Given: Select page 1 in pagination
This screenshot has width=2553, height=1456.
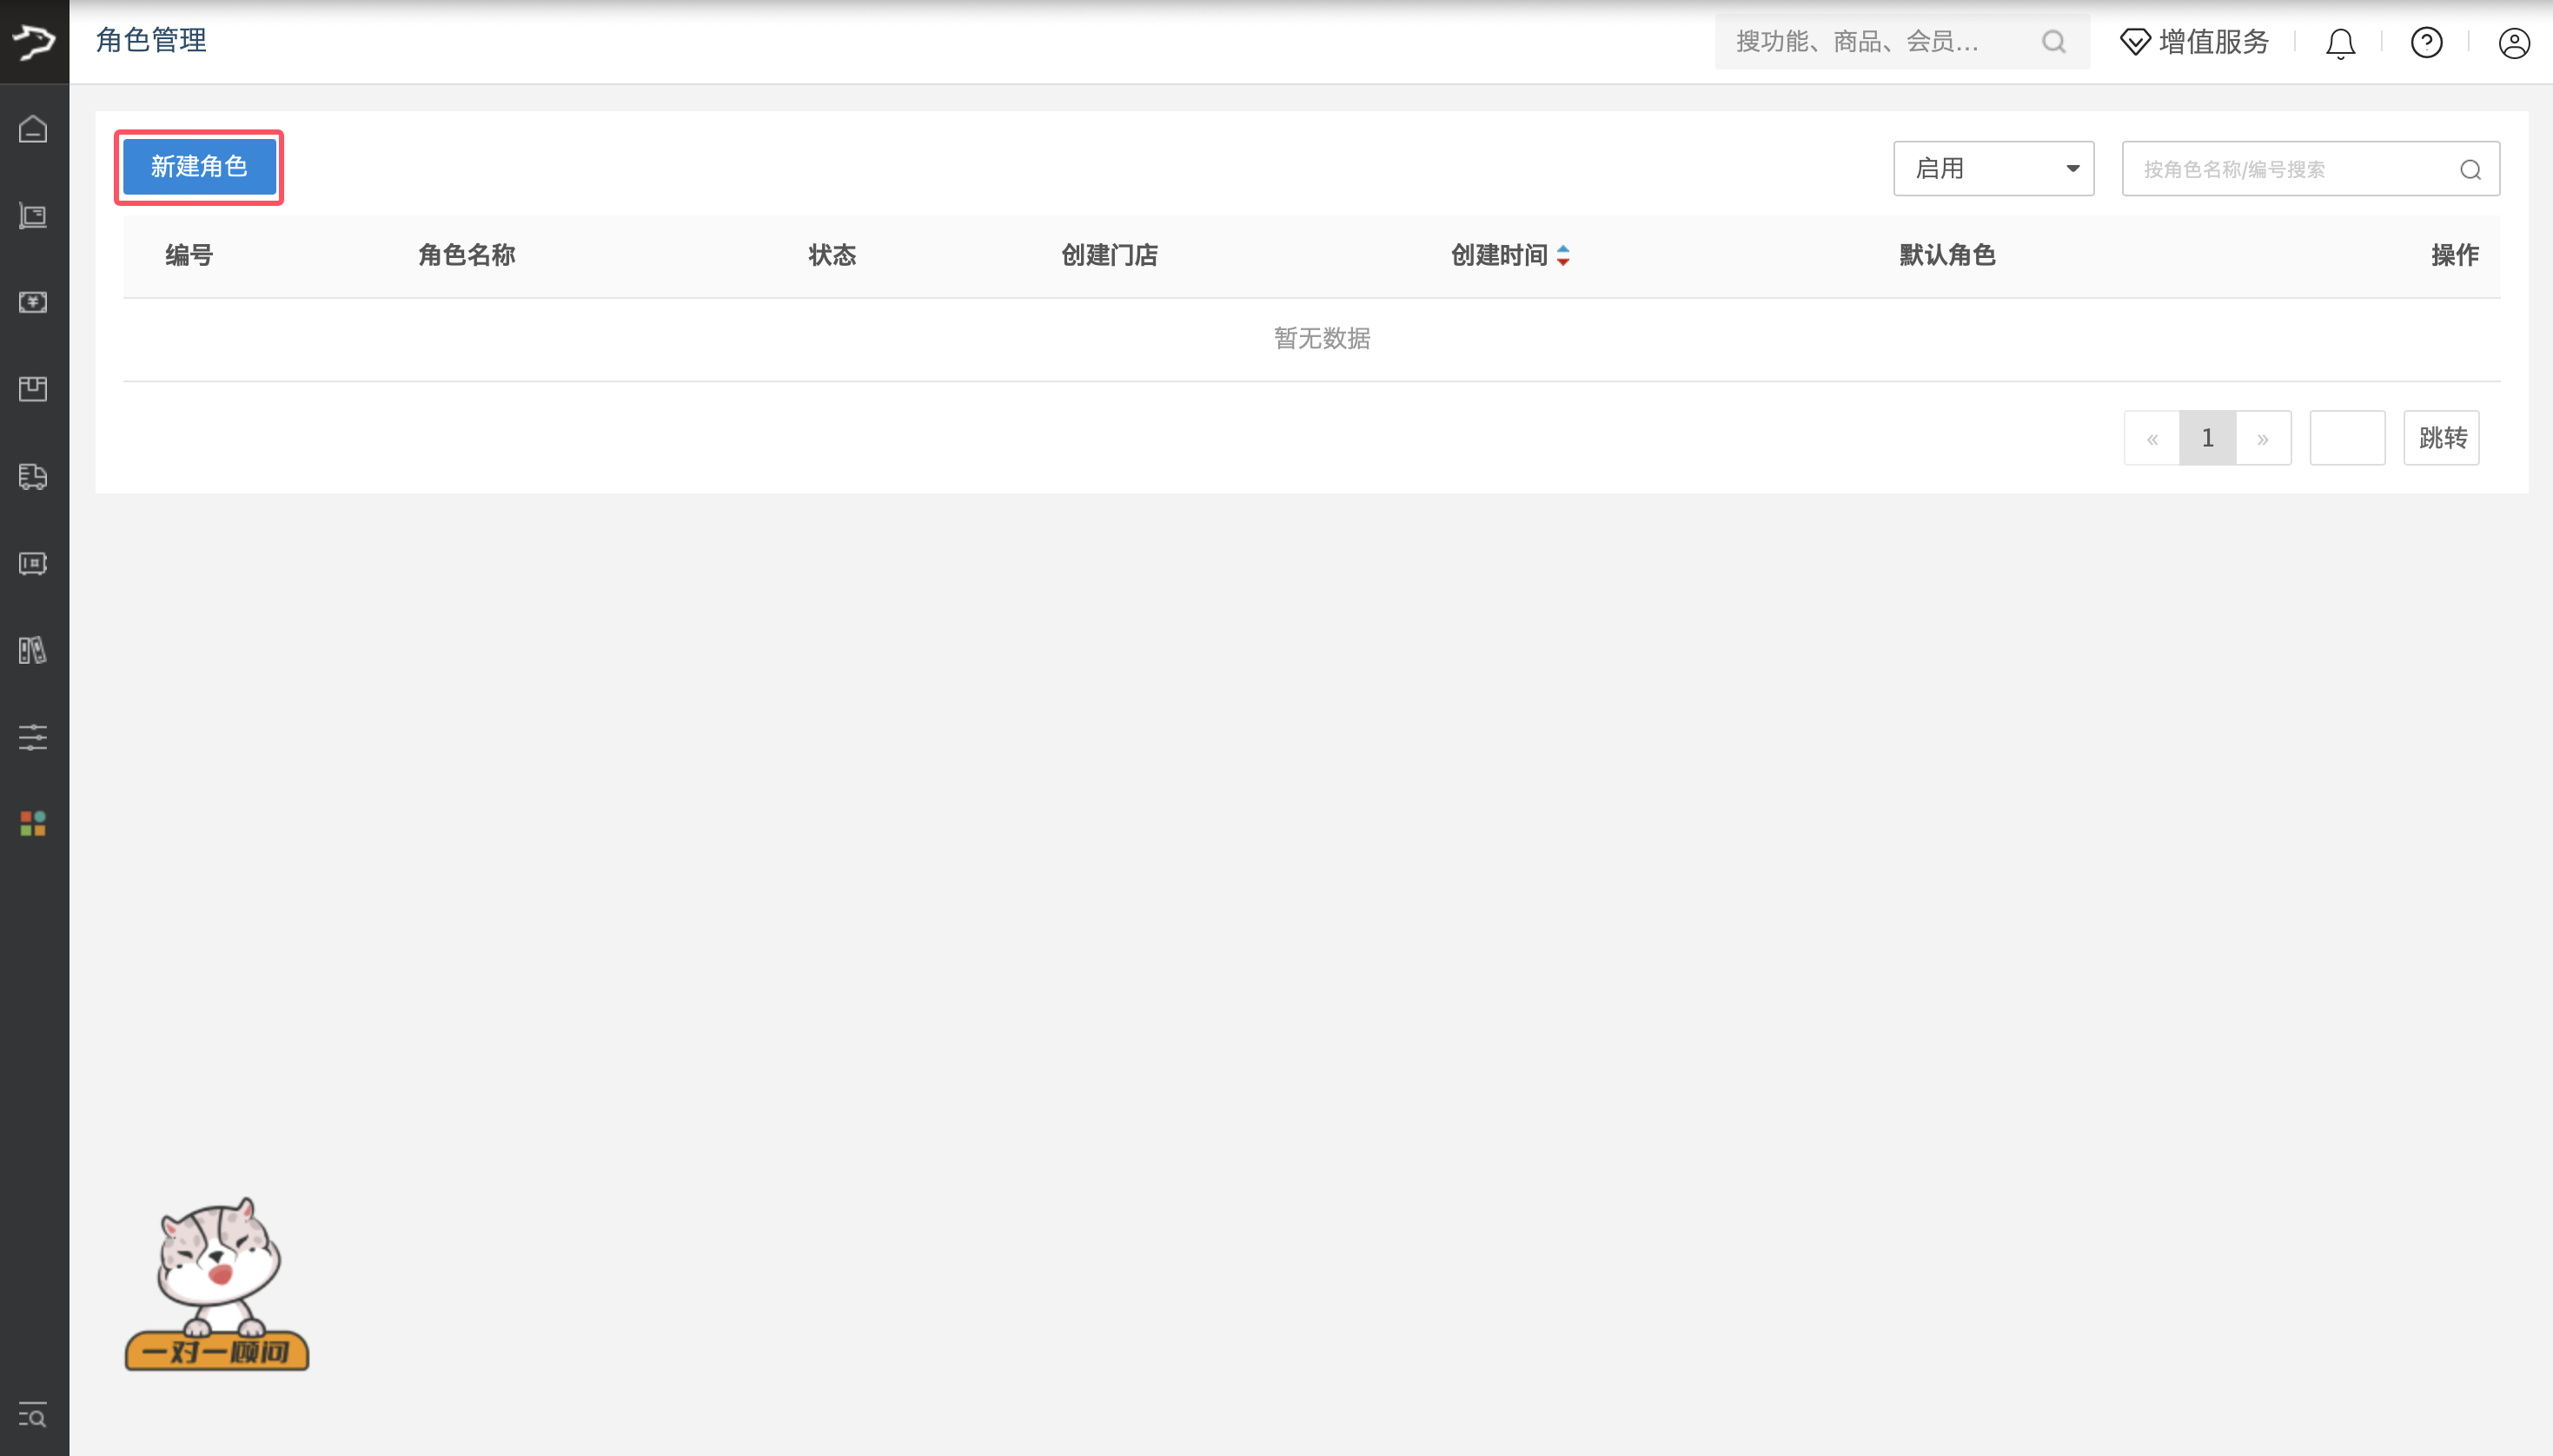Looking at the screenshot, I should point(2207,438).
